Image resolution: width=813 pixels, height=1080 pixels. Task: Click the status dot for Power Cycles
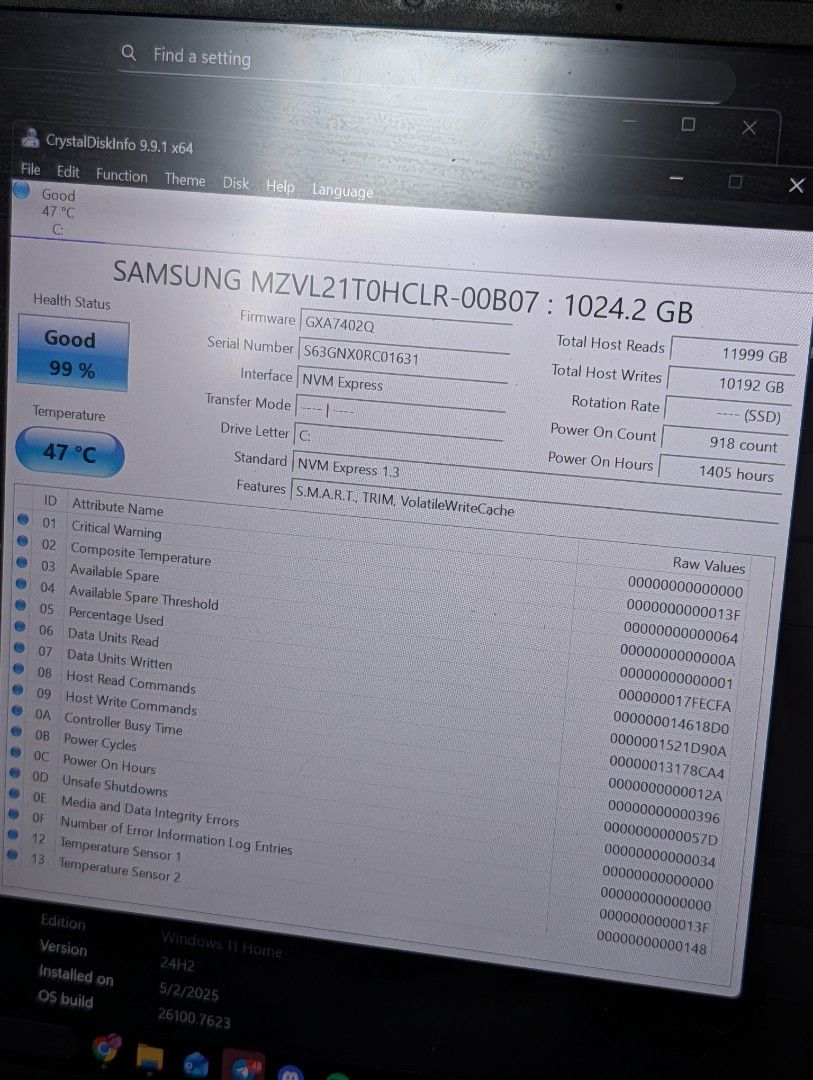[16, 731]
